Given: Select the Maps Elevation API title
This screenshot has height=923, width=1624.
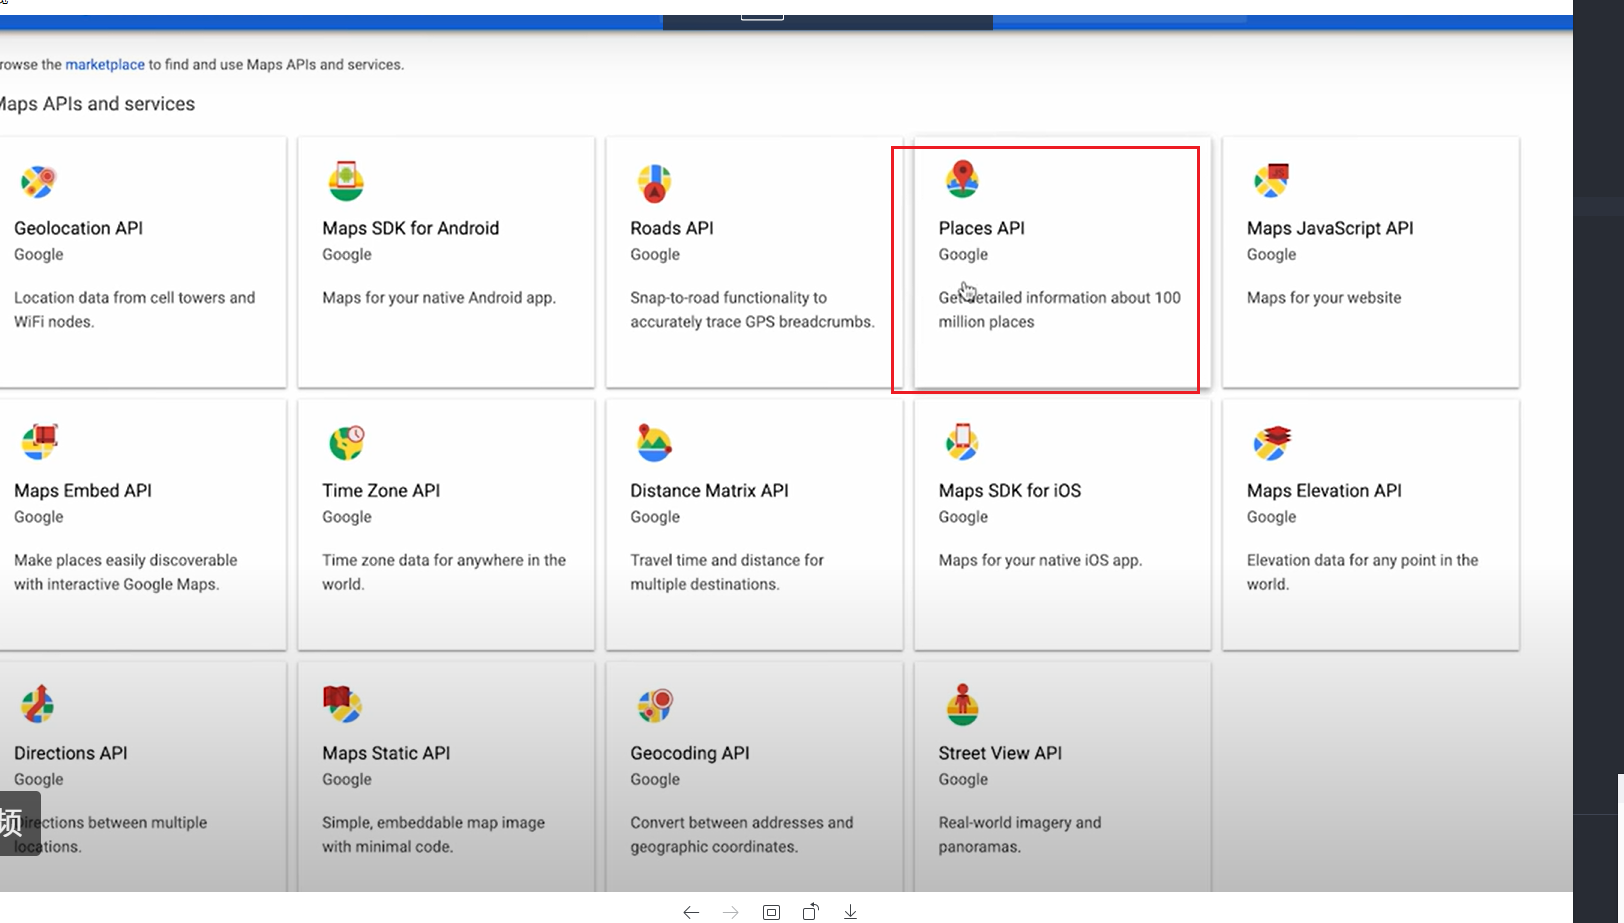Looking at the screenshot, I should [x=1324, y=491].
